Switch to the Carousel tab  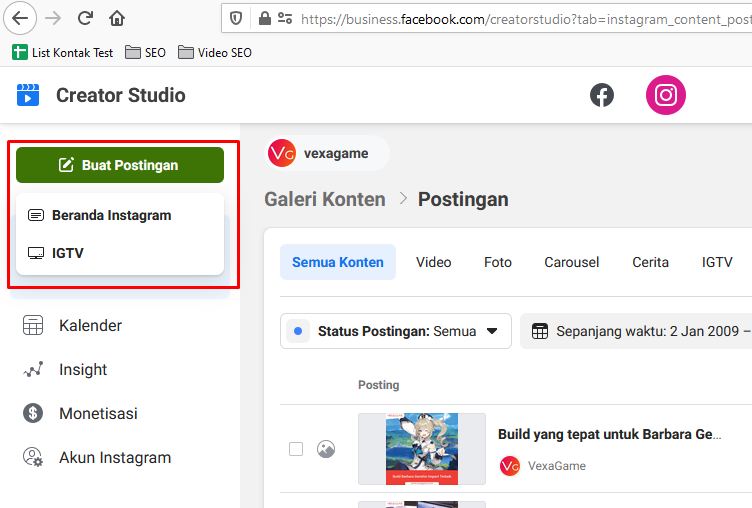click(571, 262)
